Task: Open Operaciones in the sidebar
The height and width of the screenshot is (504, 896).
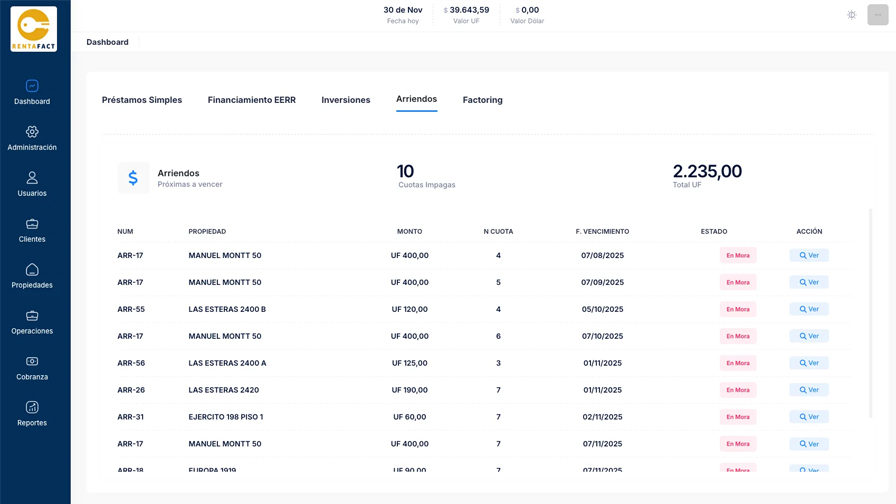Action: 32,316
